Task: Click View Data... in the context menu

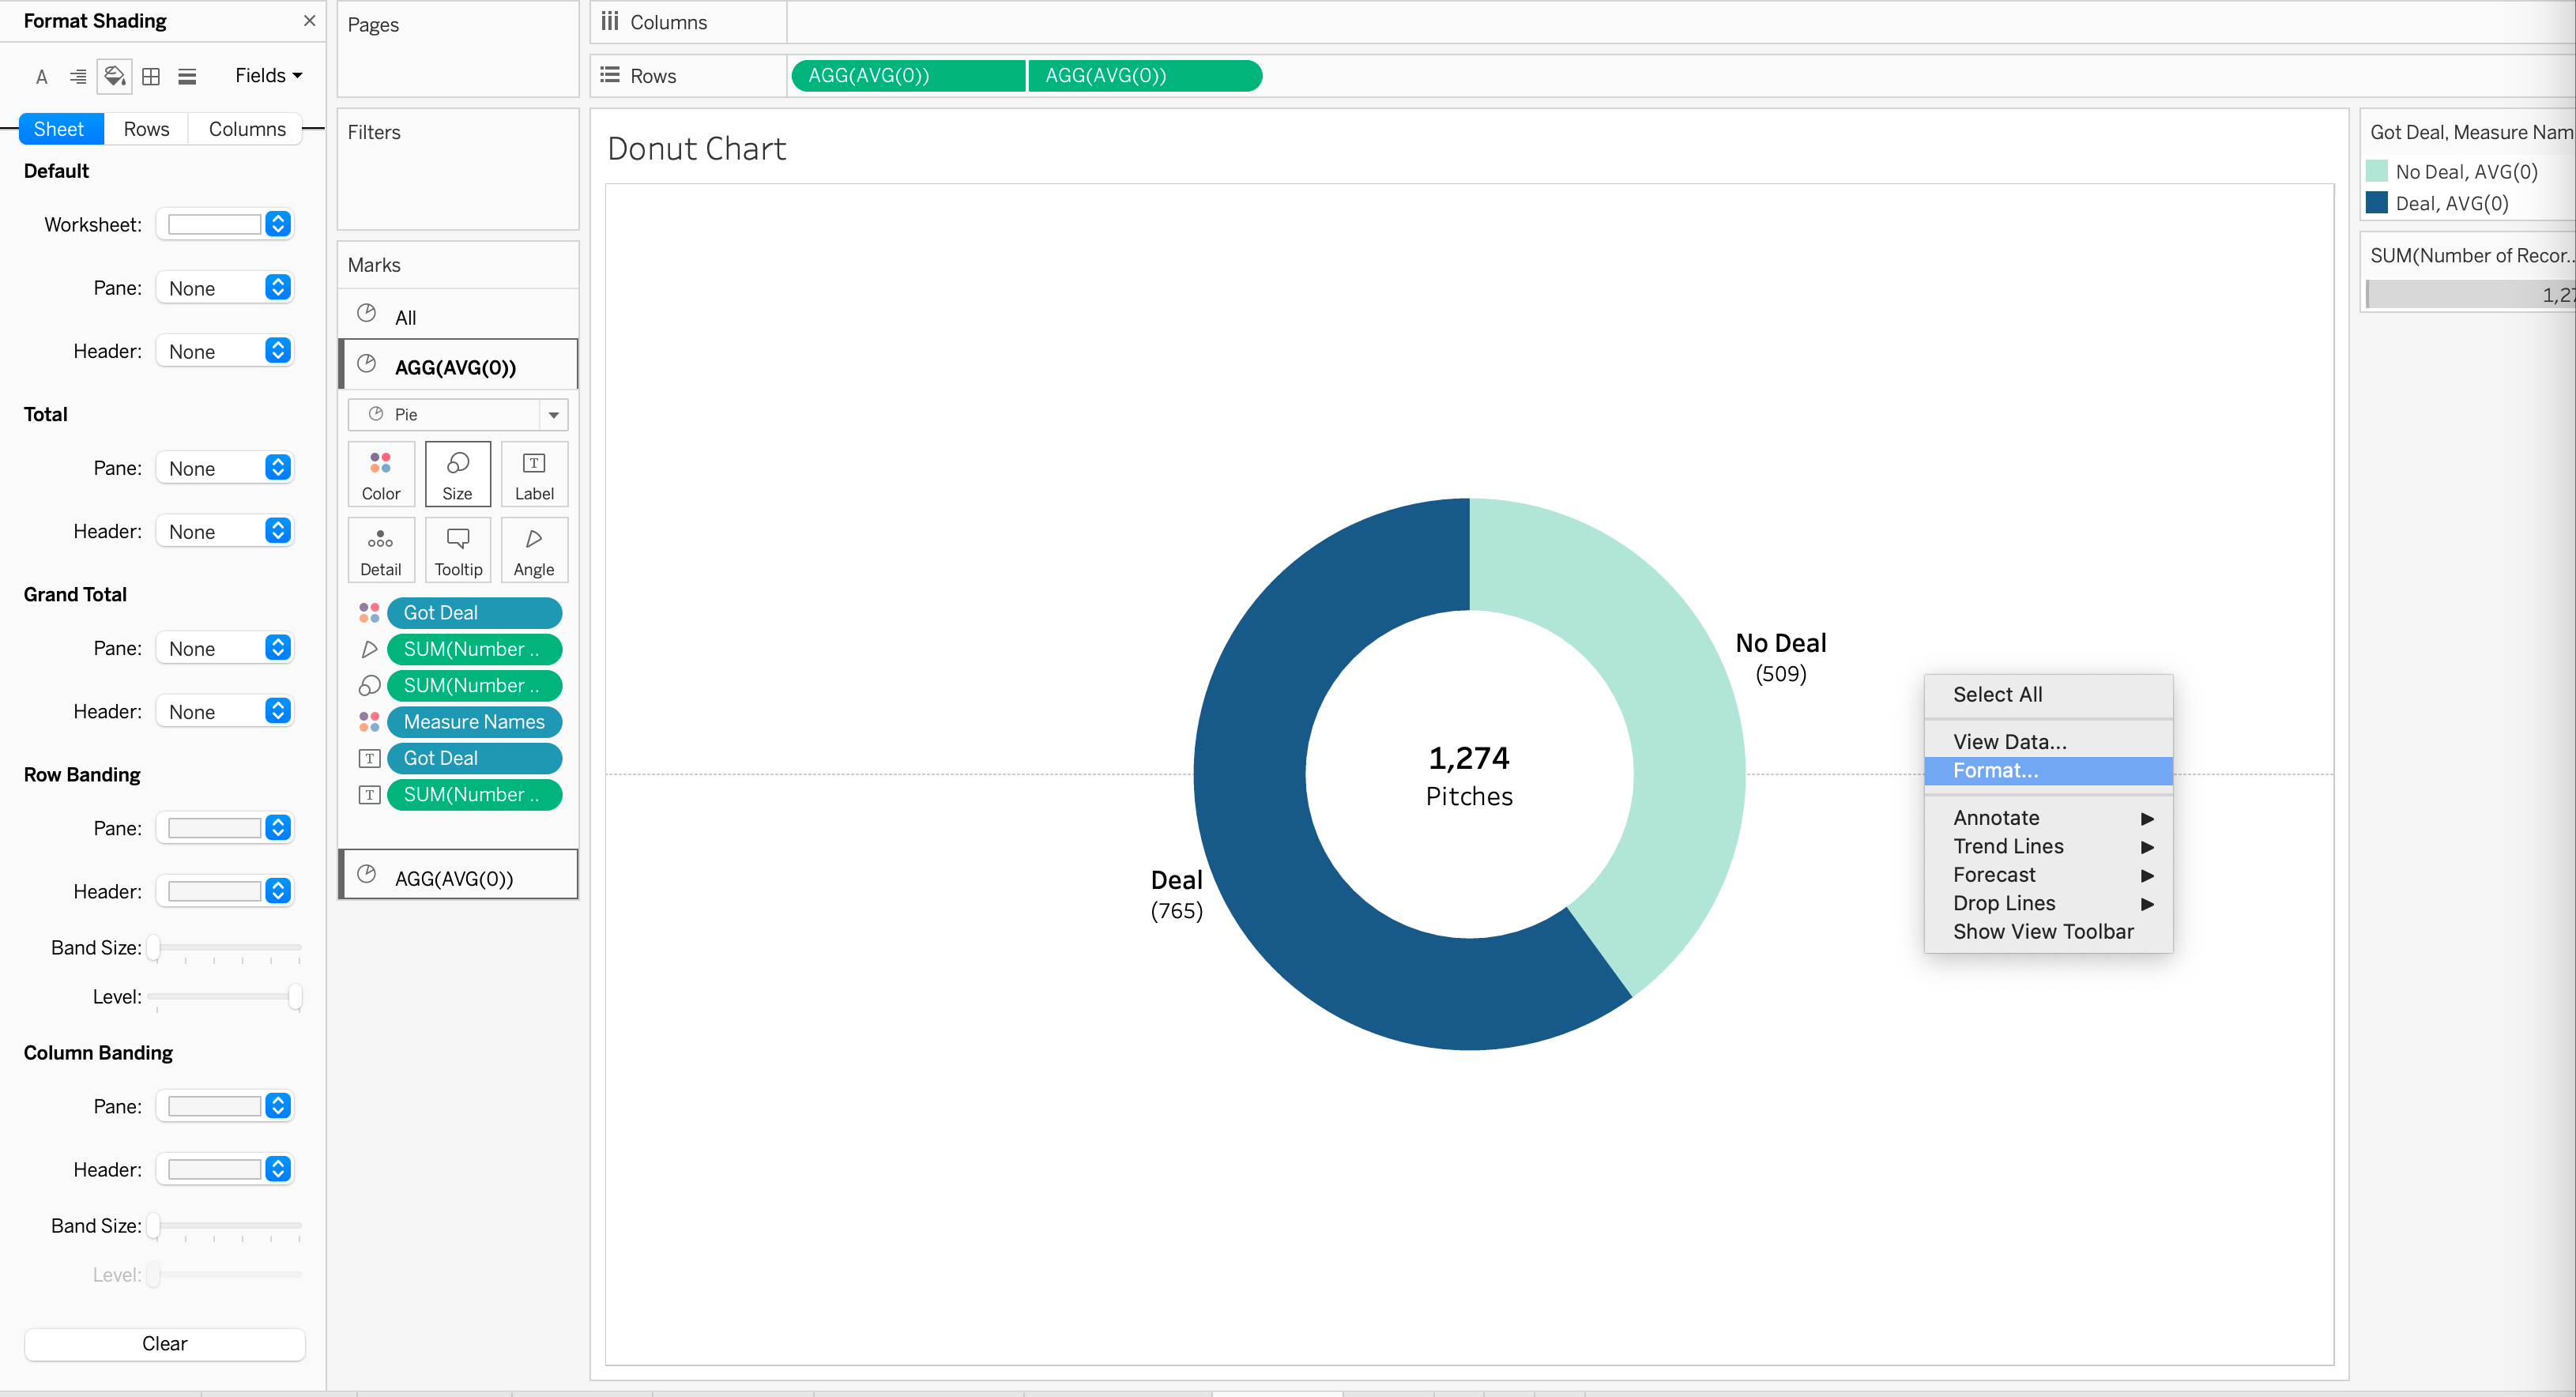Action: point(2009,742)
